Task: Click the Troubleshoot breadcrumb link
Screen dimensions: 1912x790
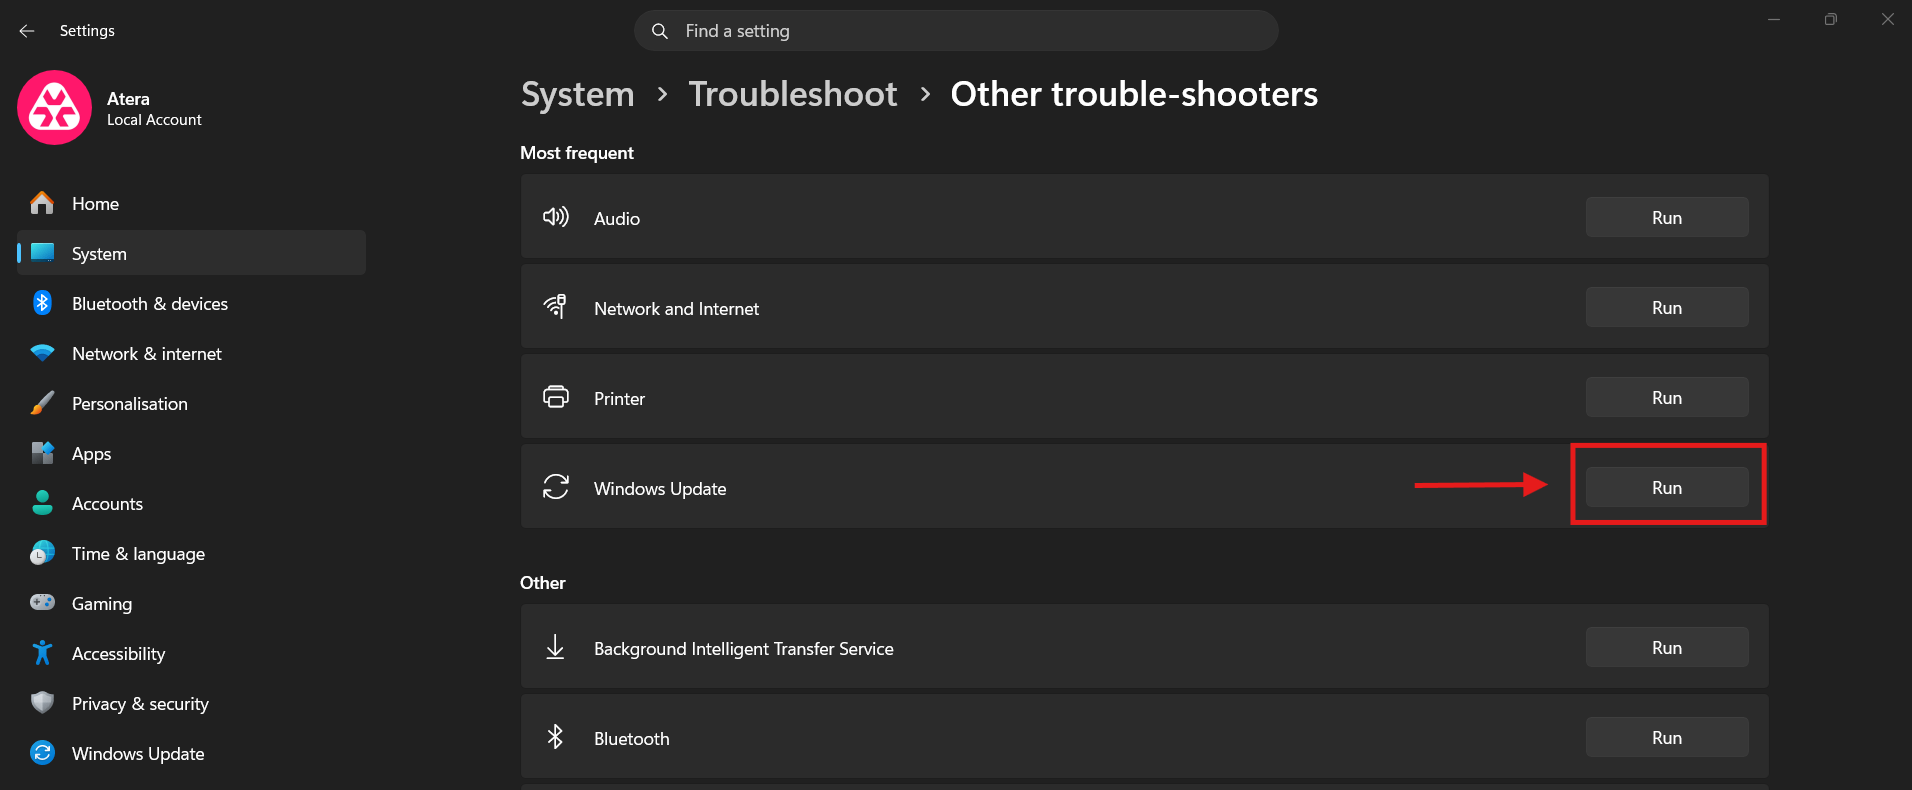Action: coord(793,94)
